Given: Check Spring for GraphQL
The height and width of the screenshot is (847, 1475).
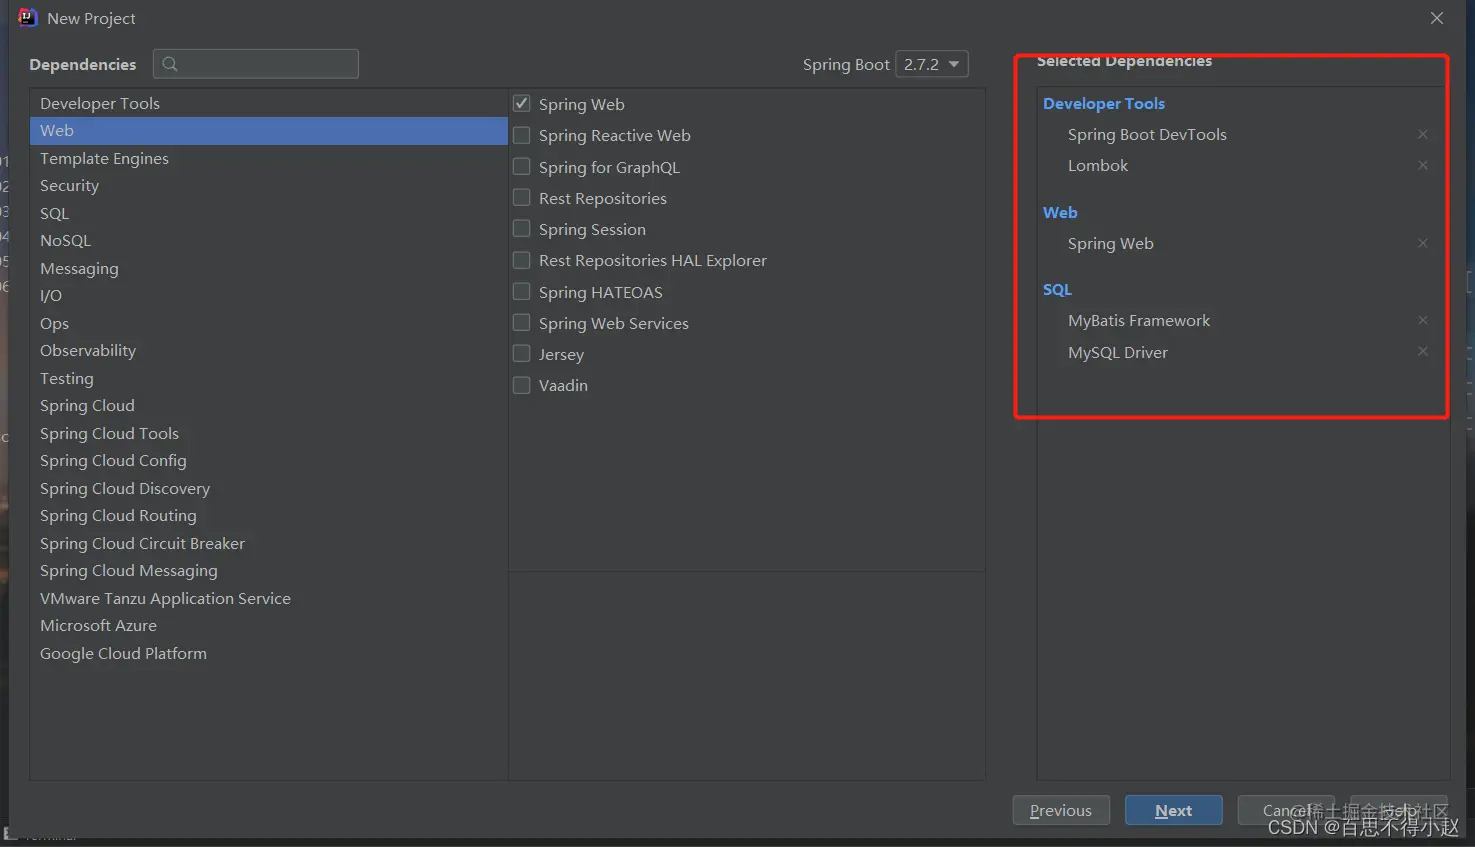Looking at the screenshot, I should pos(521,166).
